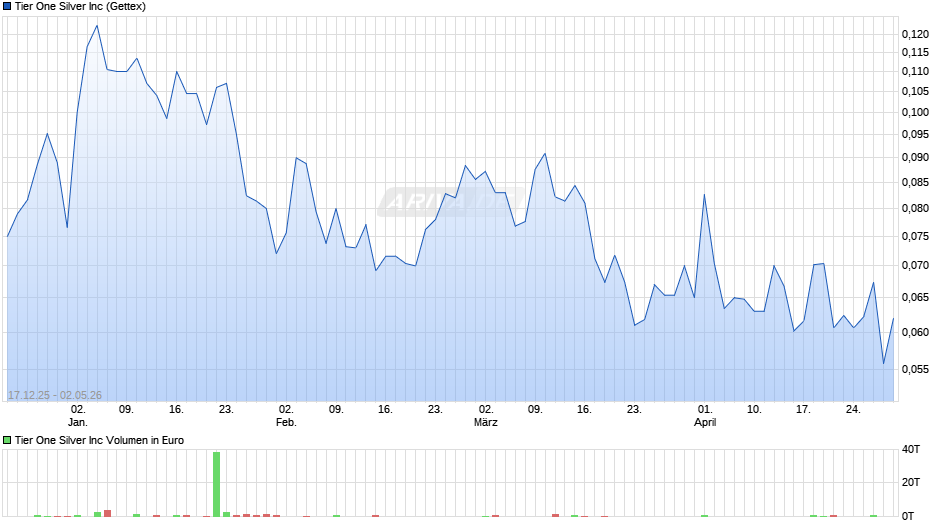The height and width of the screenshot is (526, 940).
Task: Click the 0,065 price axis label
Action: pos(915,298)
